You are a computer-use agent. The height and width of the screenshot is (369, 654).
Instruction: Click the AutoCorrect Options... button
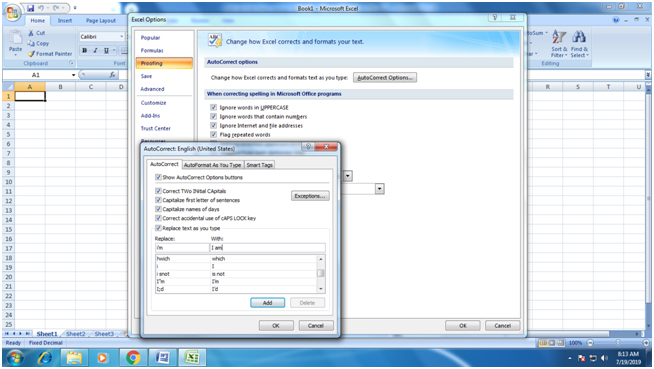pos(385,78)
